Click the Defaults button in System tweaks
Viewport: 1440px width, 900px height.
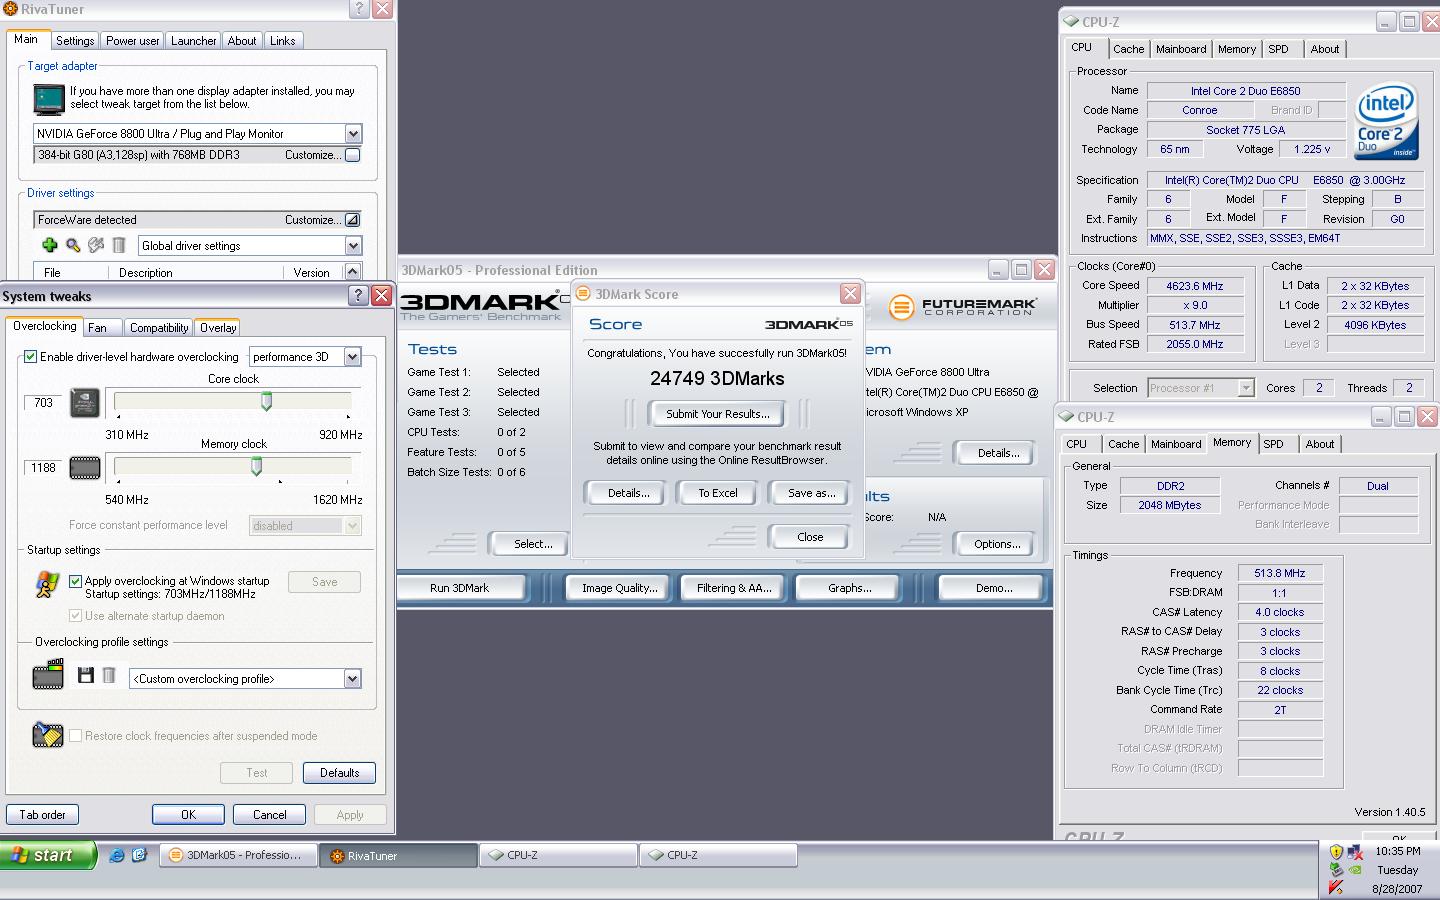[x=339, y=773]
